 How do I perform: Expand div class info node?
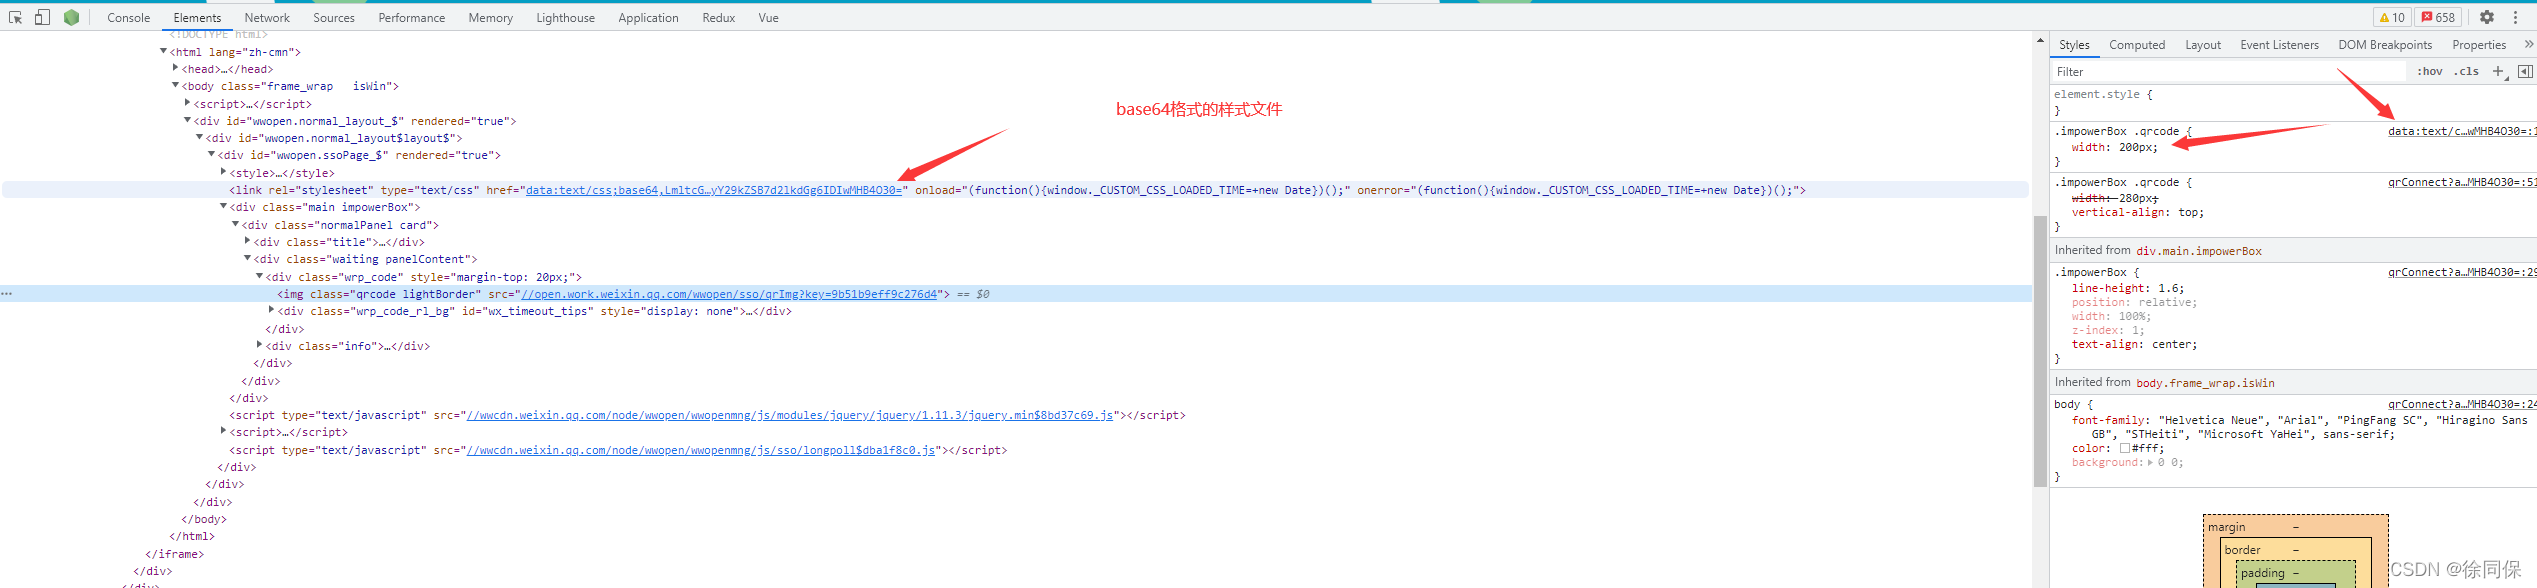tap(259, 345)
